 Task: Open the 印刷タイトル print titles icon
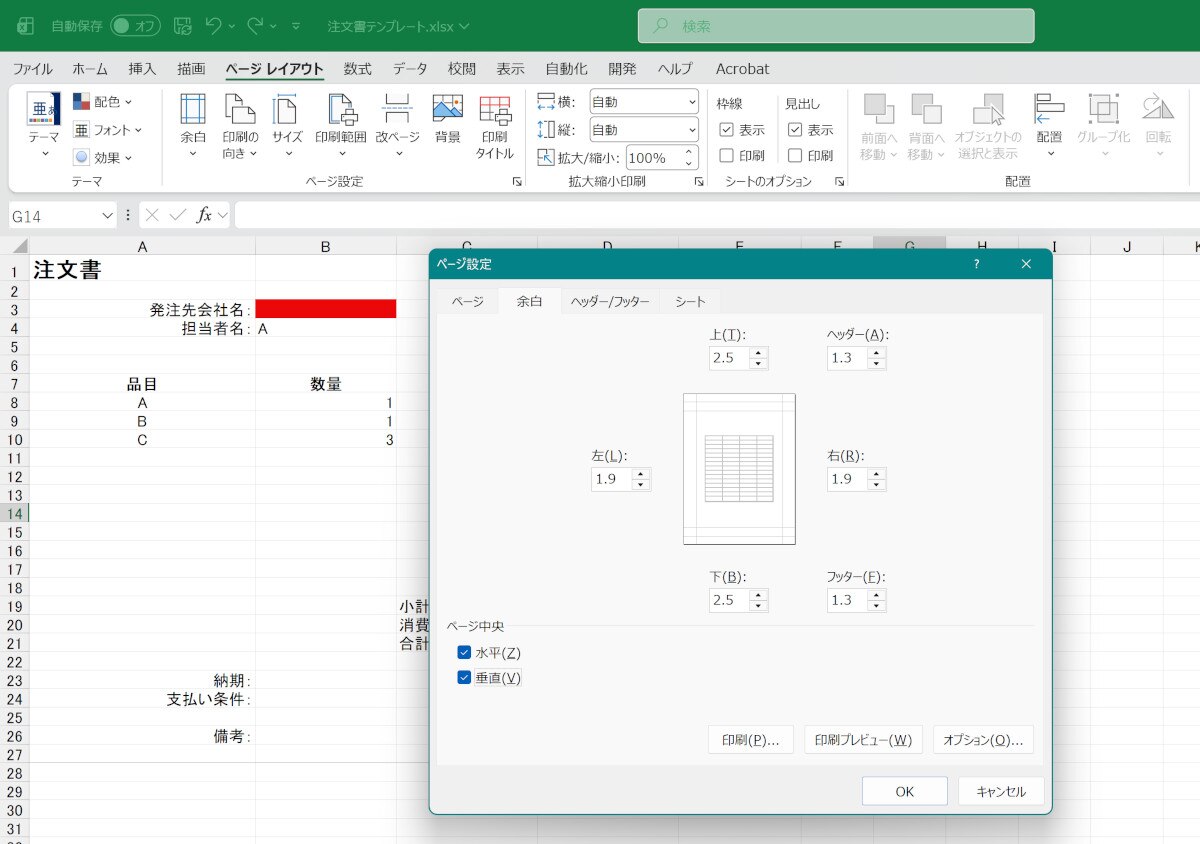(x=494, y=109)
